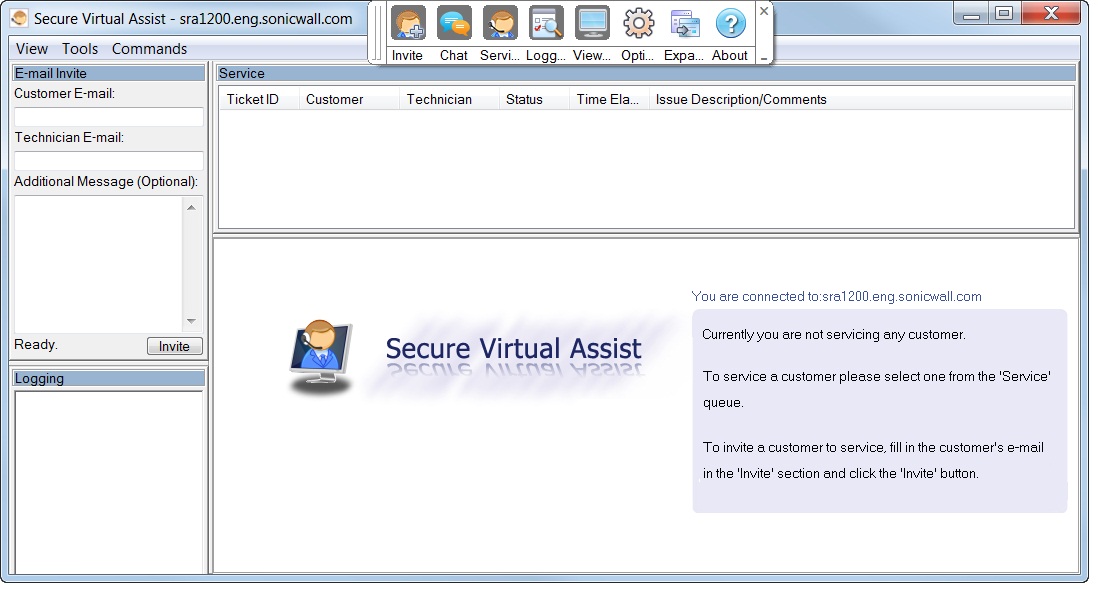The image size is (1098, 589).
Task: Click inside the Logging text box
Action: 109,482
